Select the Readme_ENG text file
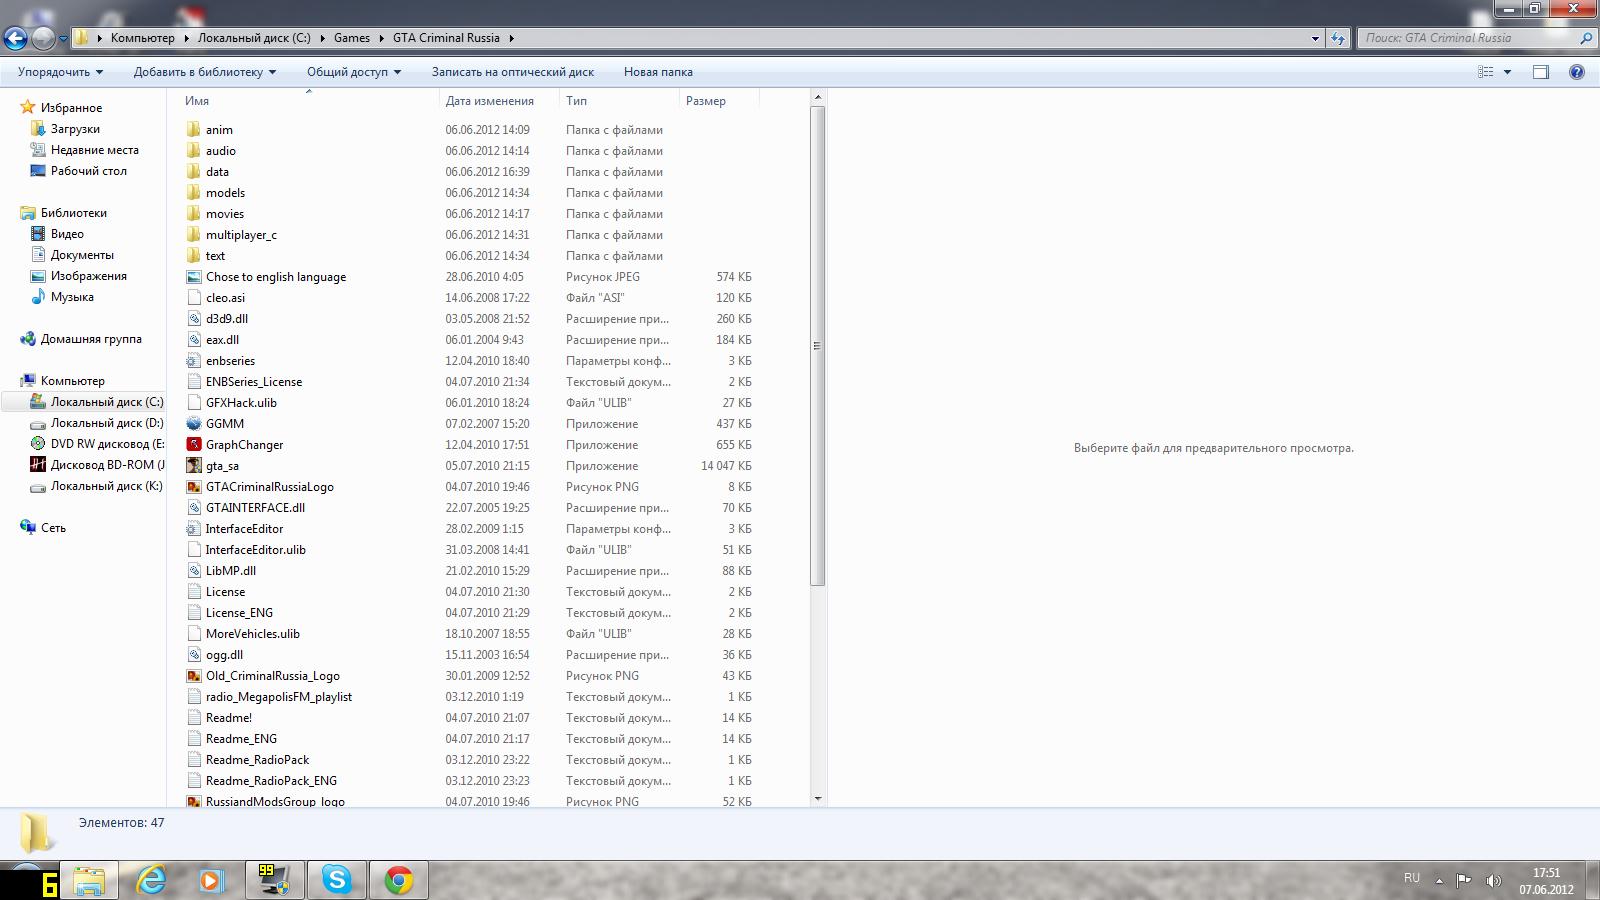 pos(241,739)
